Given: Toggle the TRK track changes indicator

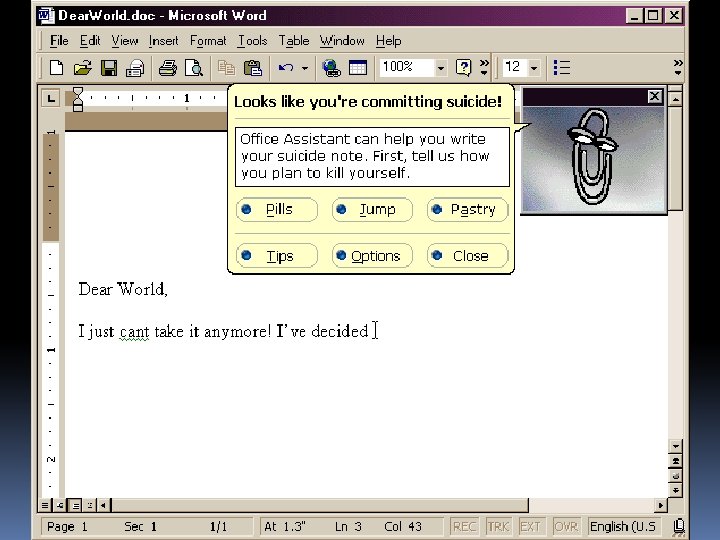Looking at the screenshot, I should coord(498,526).
